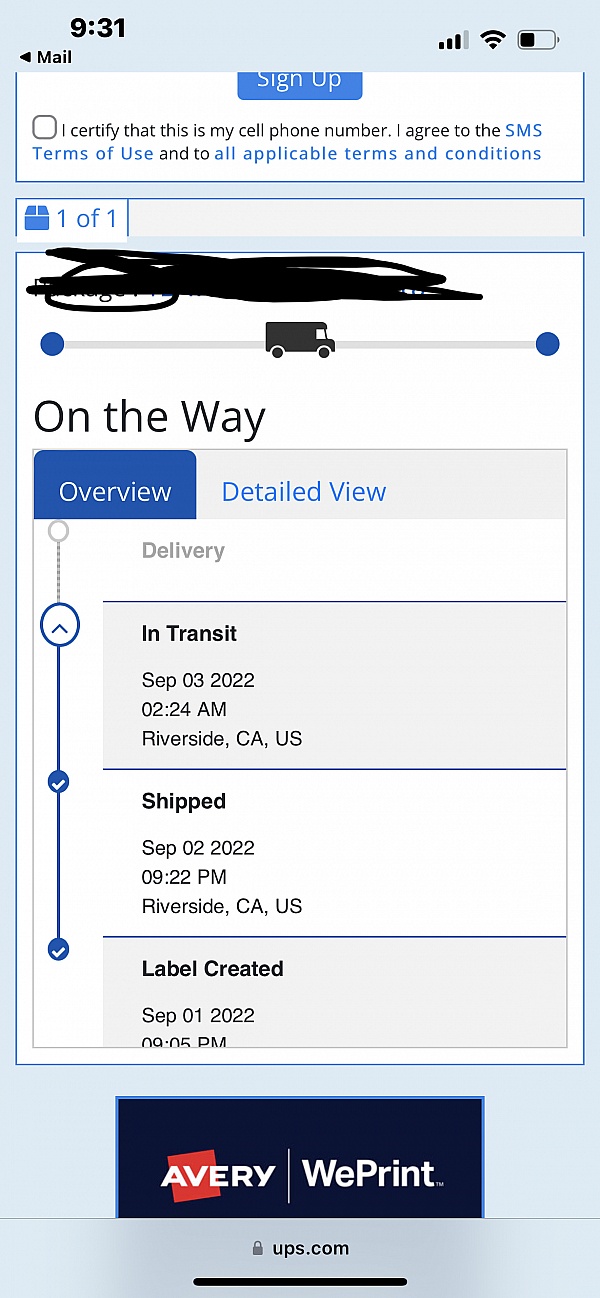Viewport: 600px width, 1298px height.
Task: Tap the empty Delivery step circle
Action: pos(59,531)
